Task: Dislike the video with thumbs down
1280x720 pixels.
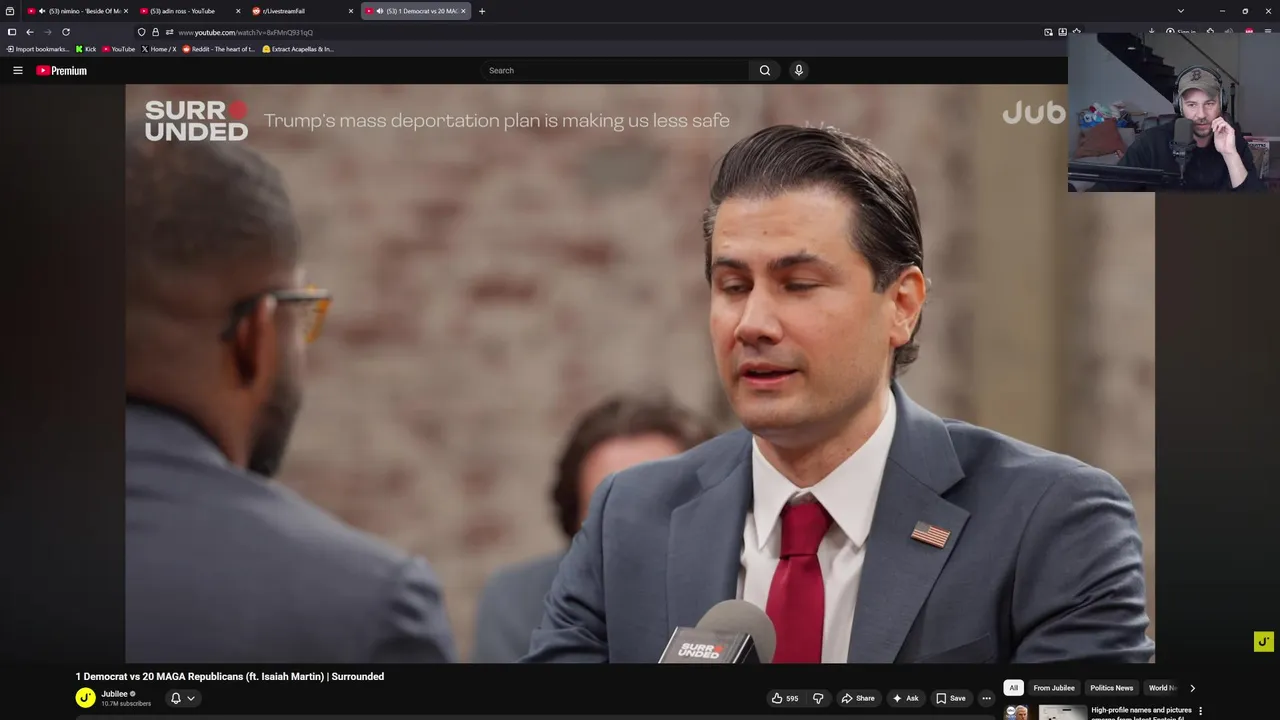Action: point(818,698)
